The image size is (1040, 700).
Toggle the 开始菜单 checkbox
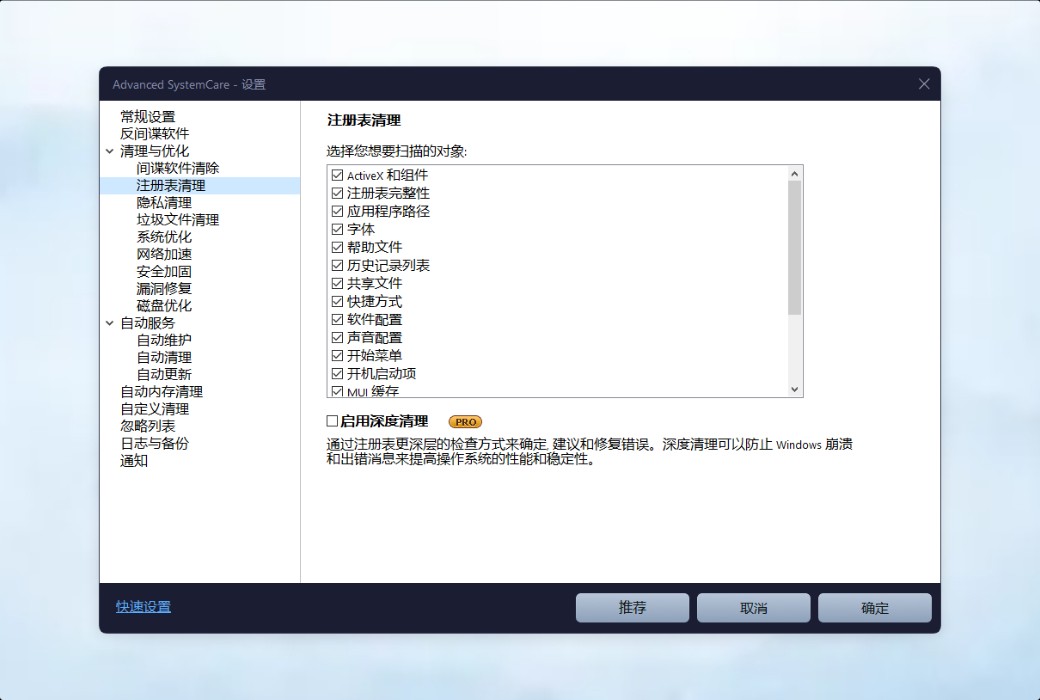337,356
